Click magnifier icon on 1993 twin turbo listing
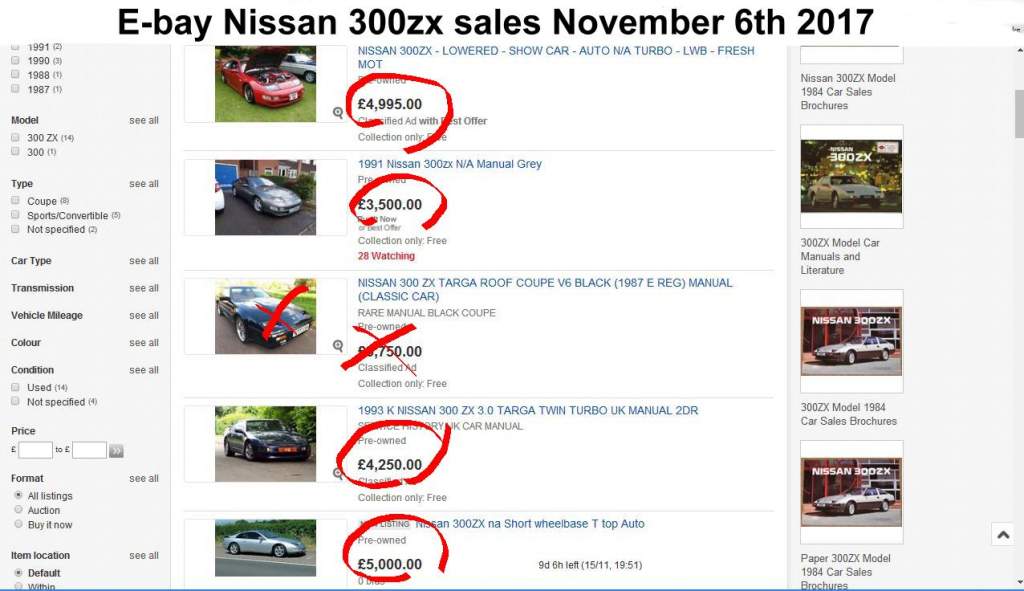The image size is (1024, 591). [x=339, y=472]
